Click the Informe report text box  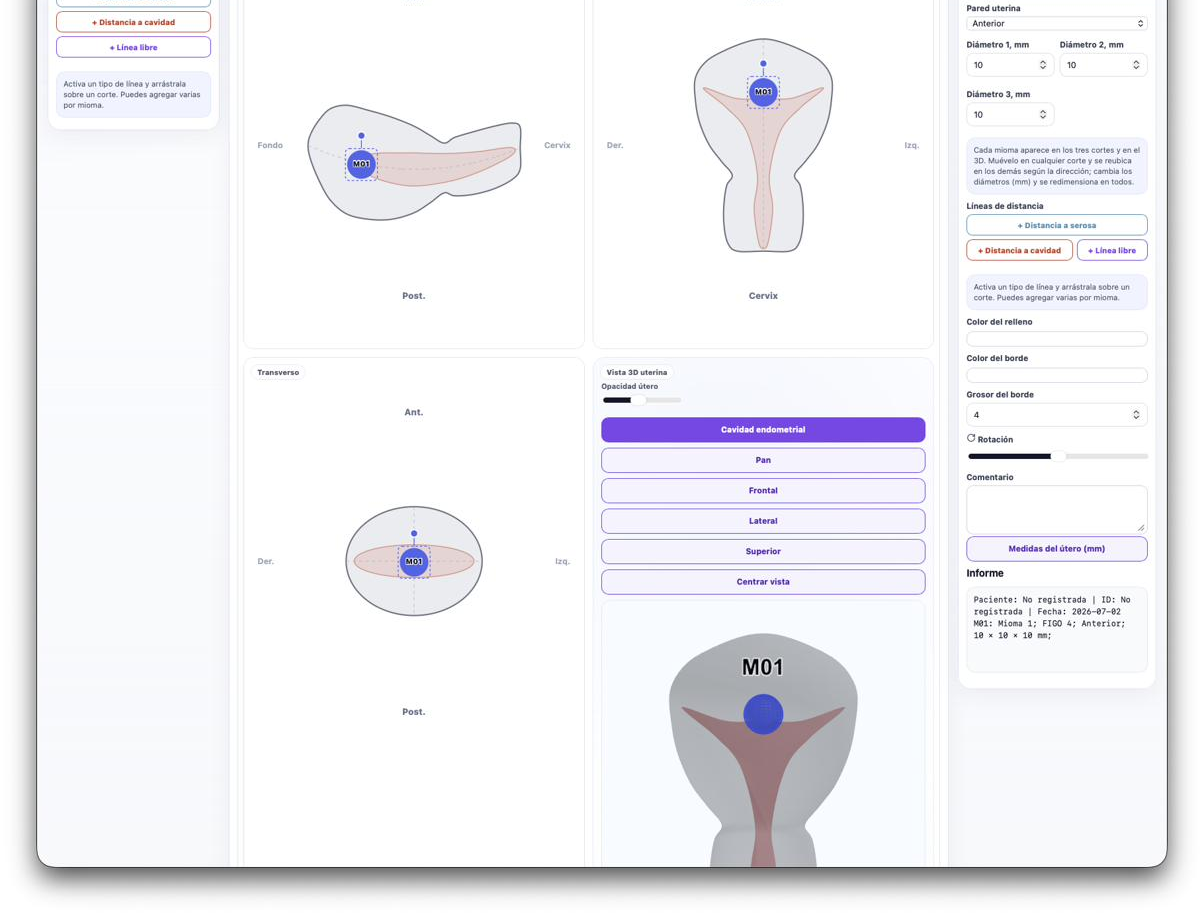(1056, 629)
